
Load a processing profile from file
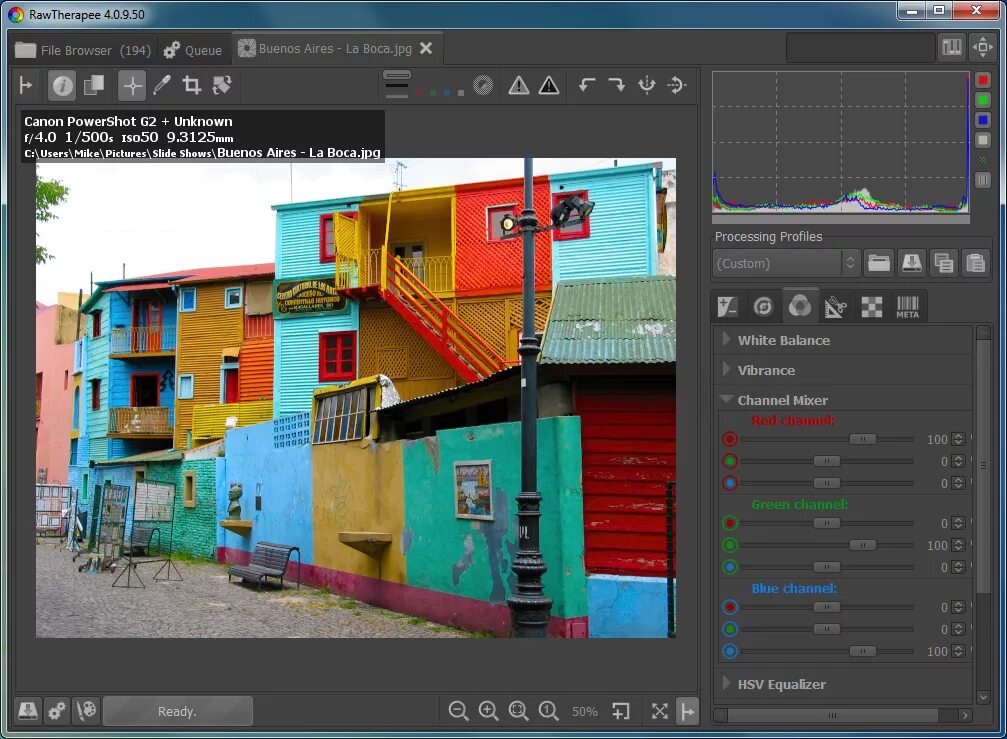point(878,263)
